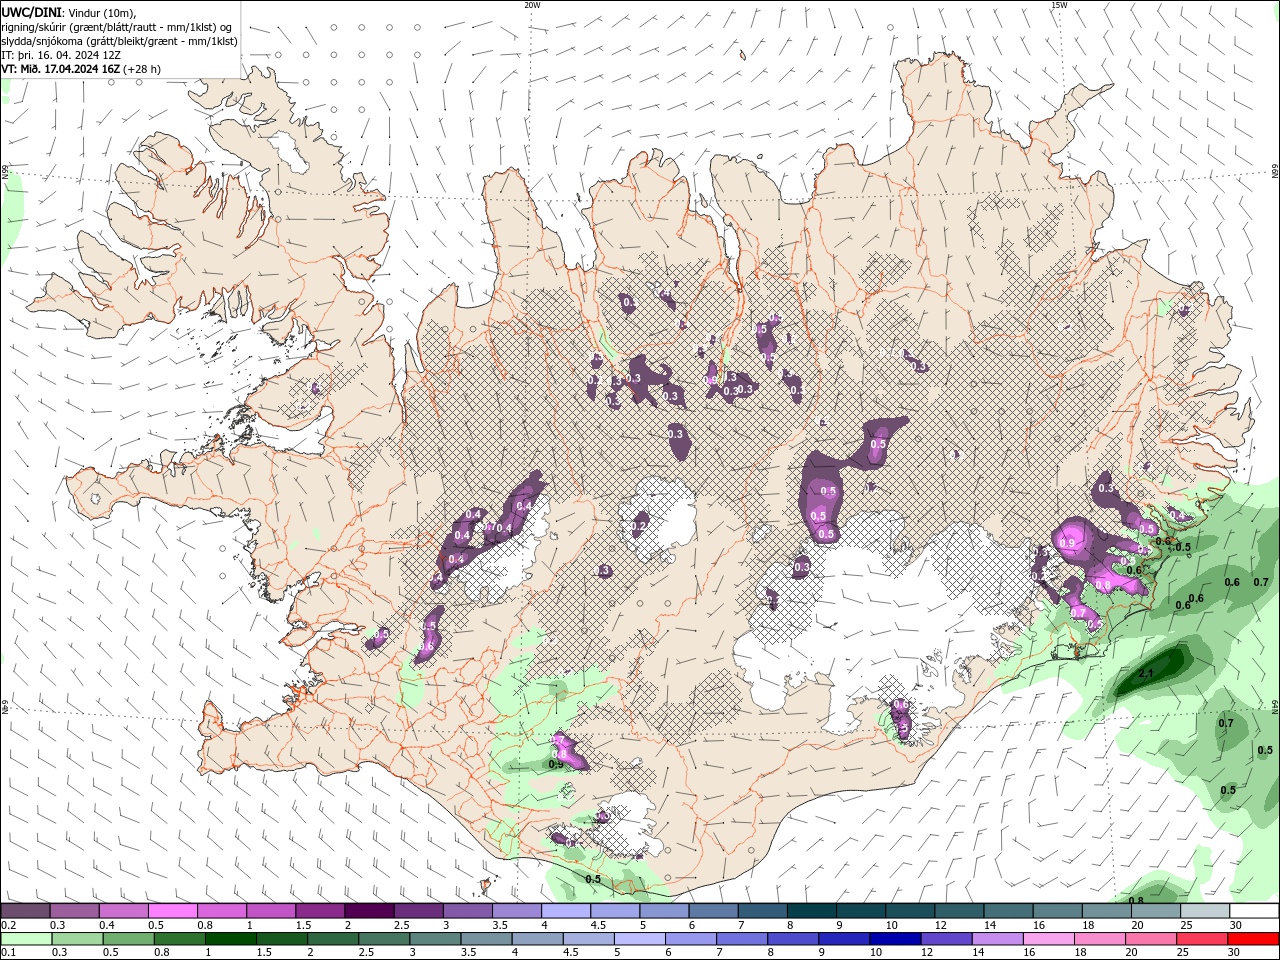
Task: Pick the darkest purple swatch starting at 2
Action: tap(368, 911)
